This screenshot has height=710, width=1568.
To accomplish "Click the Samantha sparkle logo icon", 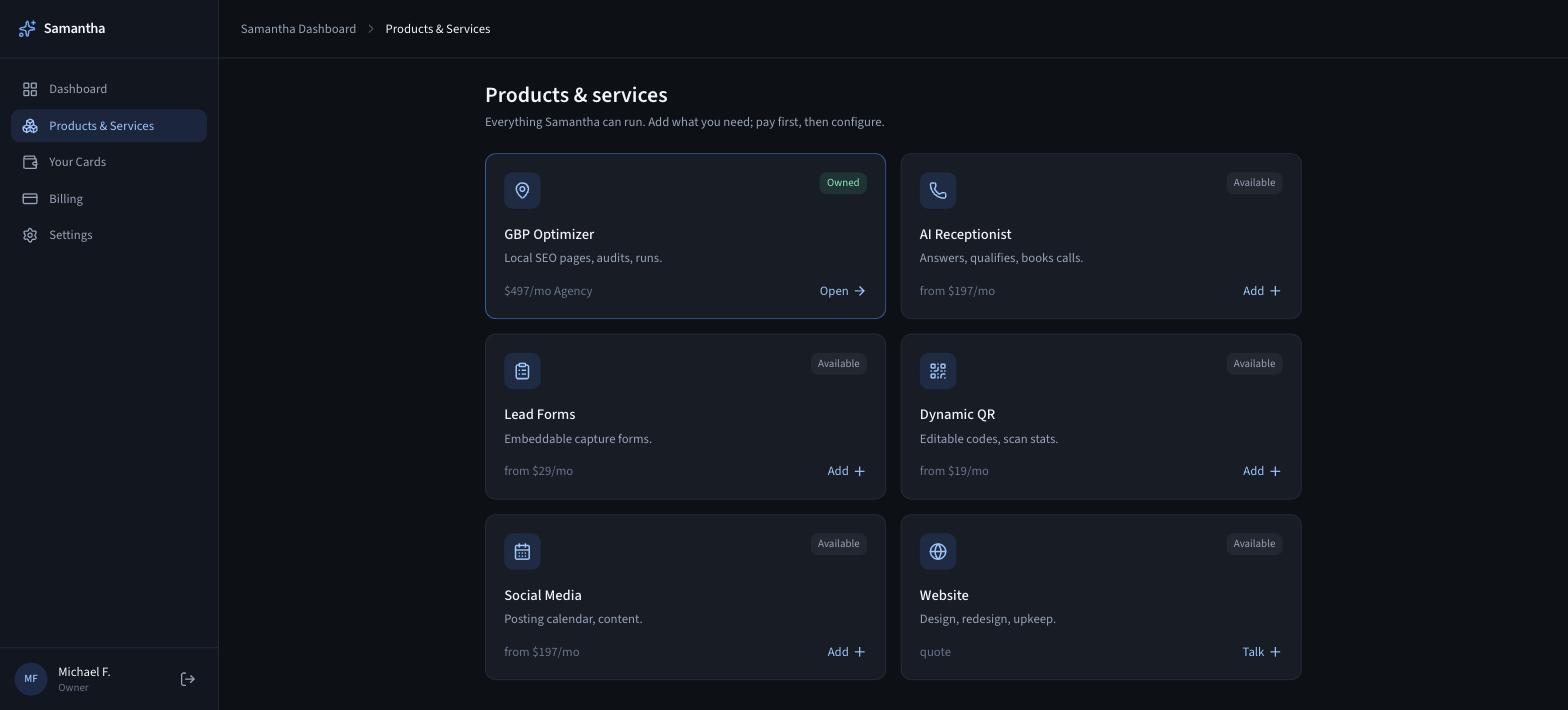I will 27,29.
